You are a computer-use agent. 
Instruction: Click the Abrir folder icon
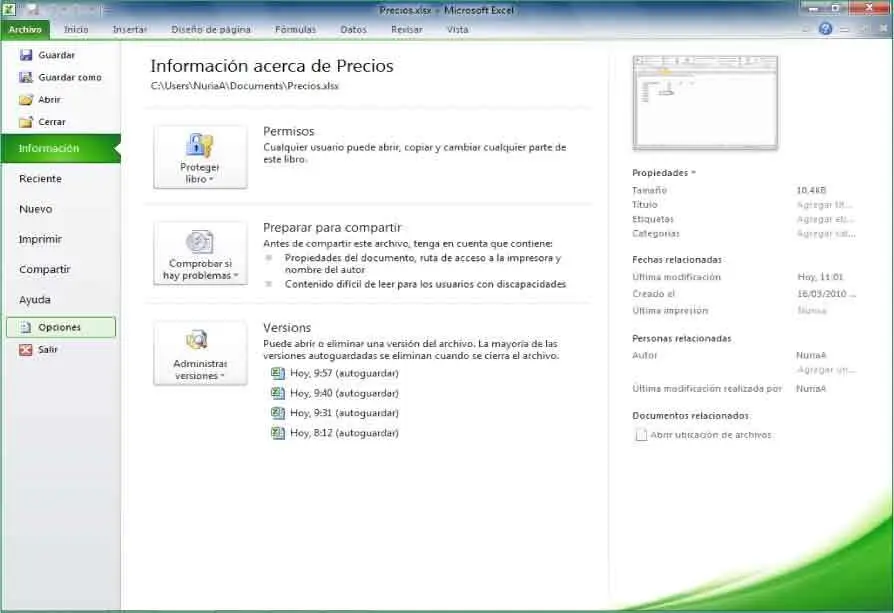(x=26, y=100)
